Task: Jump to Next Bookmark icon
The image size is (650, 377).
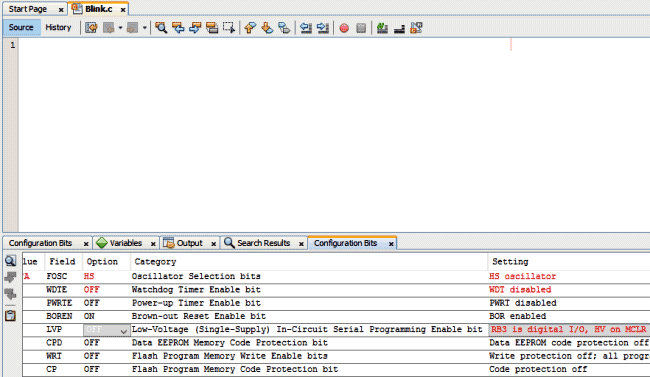Action: coord(267,28)
